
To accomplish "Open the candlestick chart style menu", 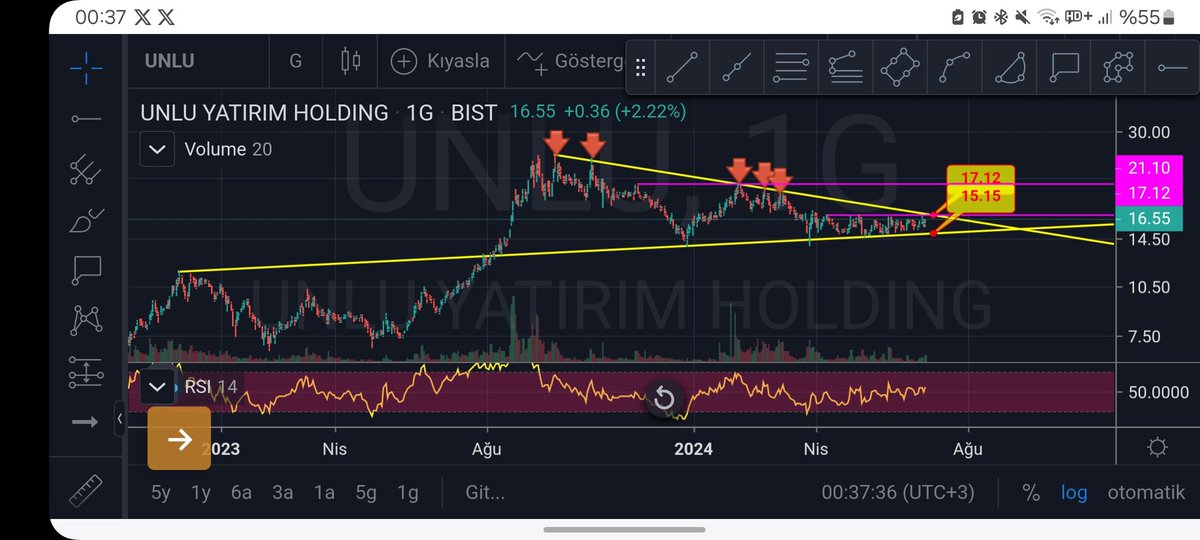I will [351, 61].
